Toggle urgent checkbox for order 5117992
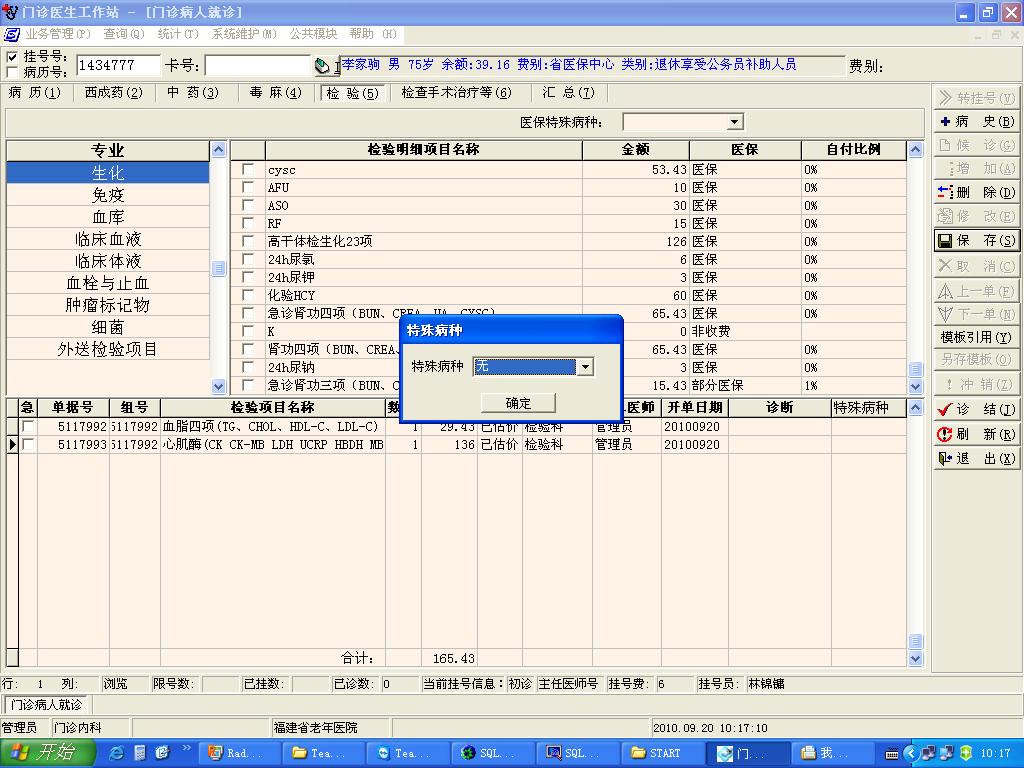This screenshot has width=1024, height=768. pyautogui.click(x=28, y=426)
